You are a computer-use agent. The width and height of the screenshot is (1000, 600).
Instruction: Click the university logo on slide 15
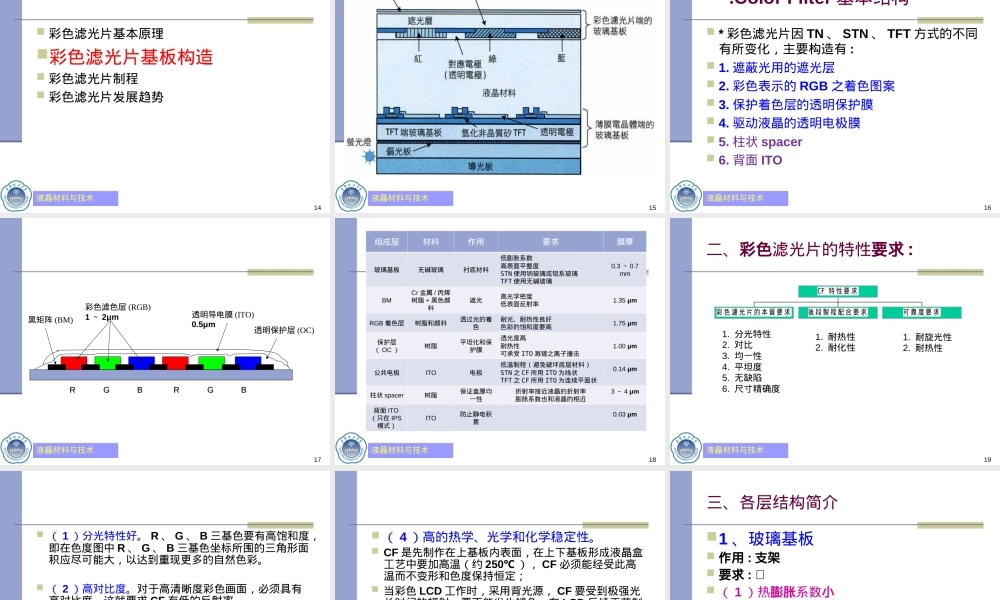point(351,196)
